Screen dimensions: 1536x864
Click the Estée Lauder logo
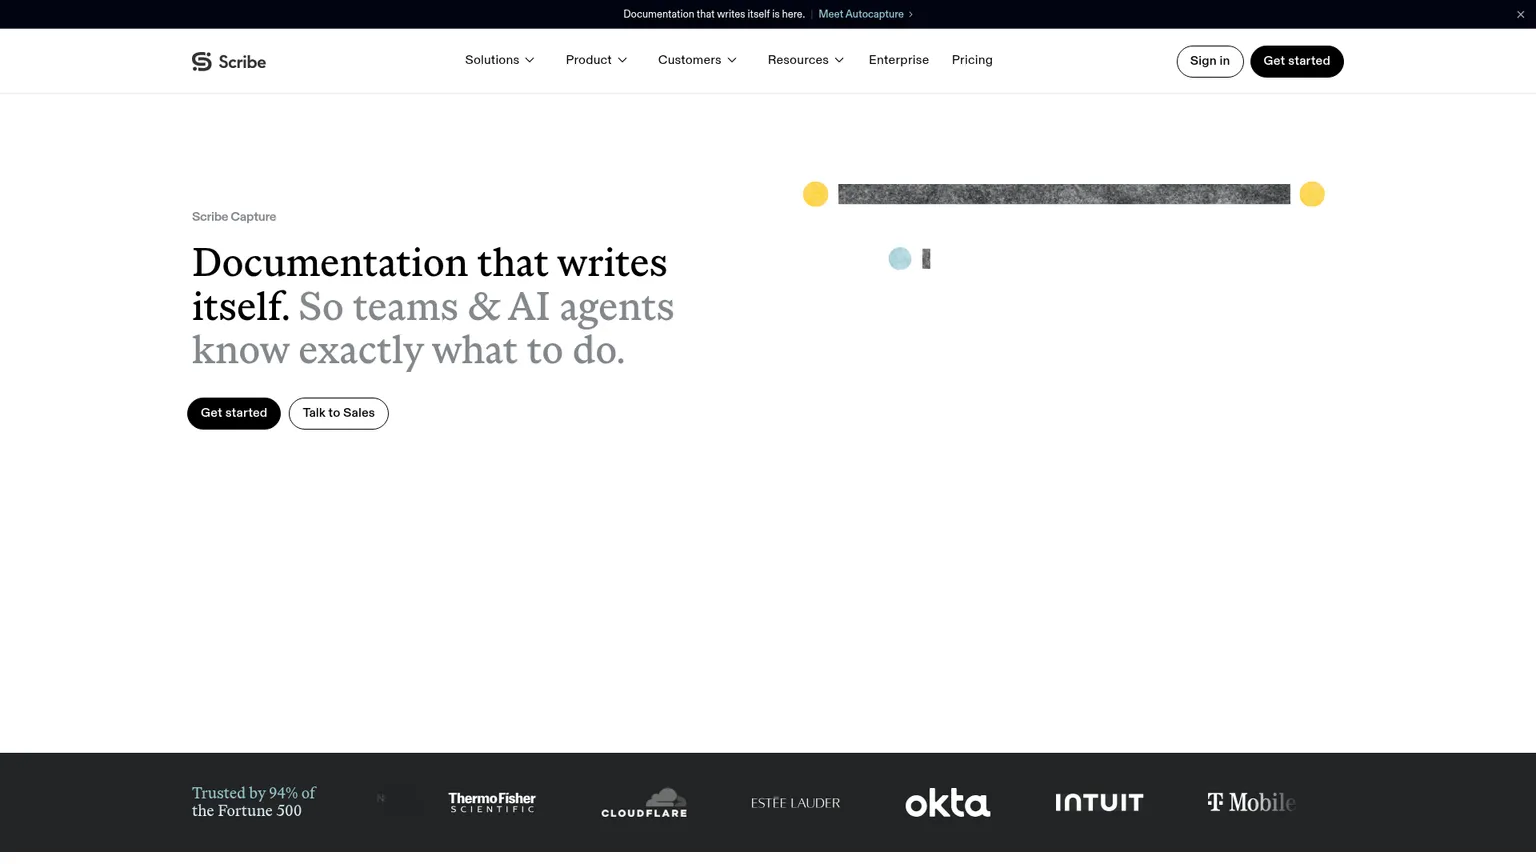(x=796, y=803)
